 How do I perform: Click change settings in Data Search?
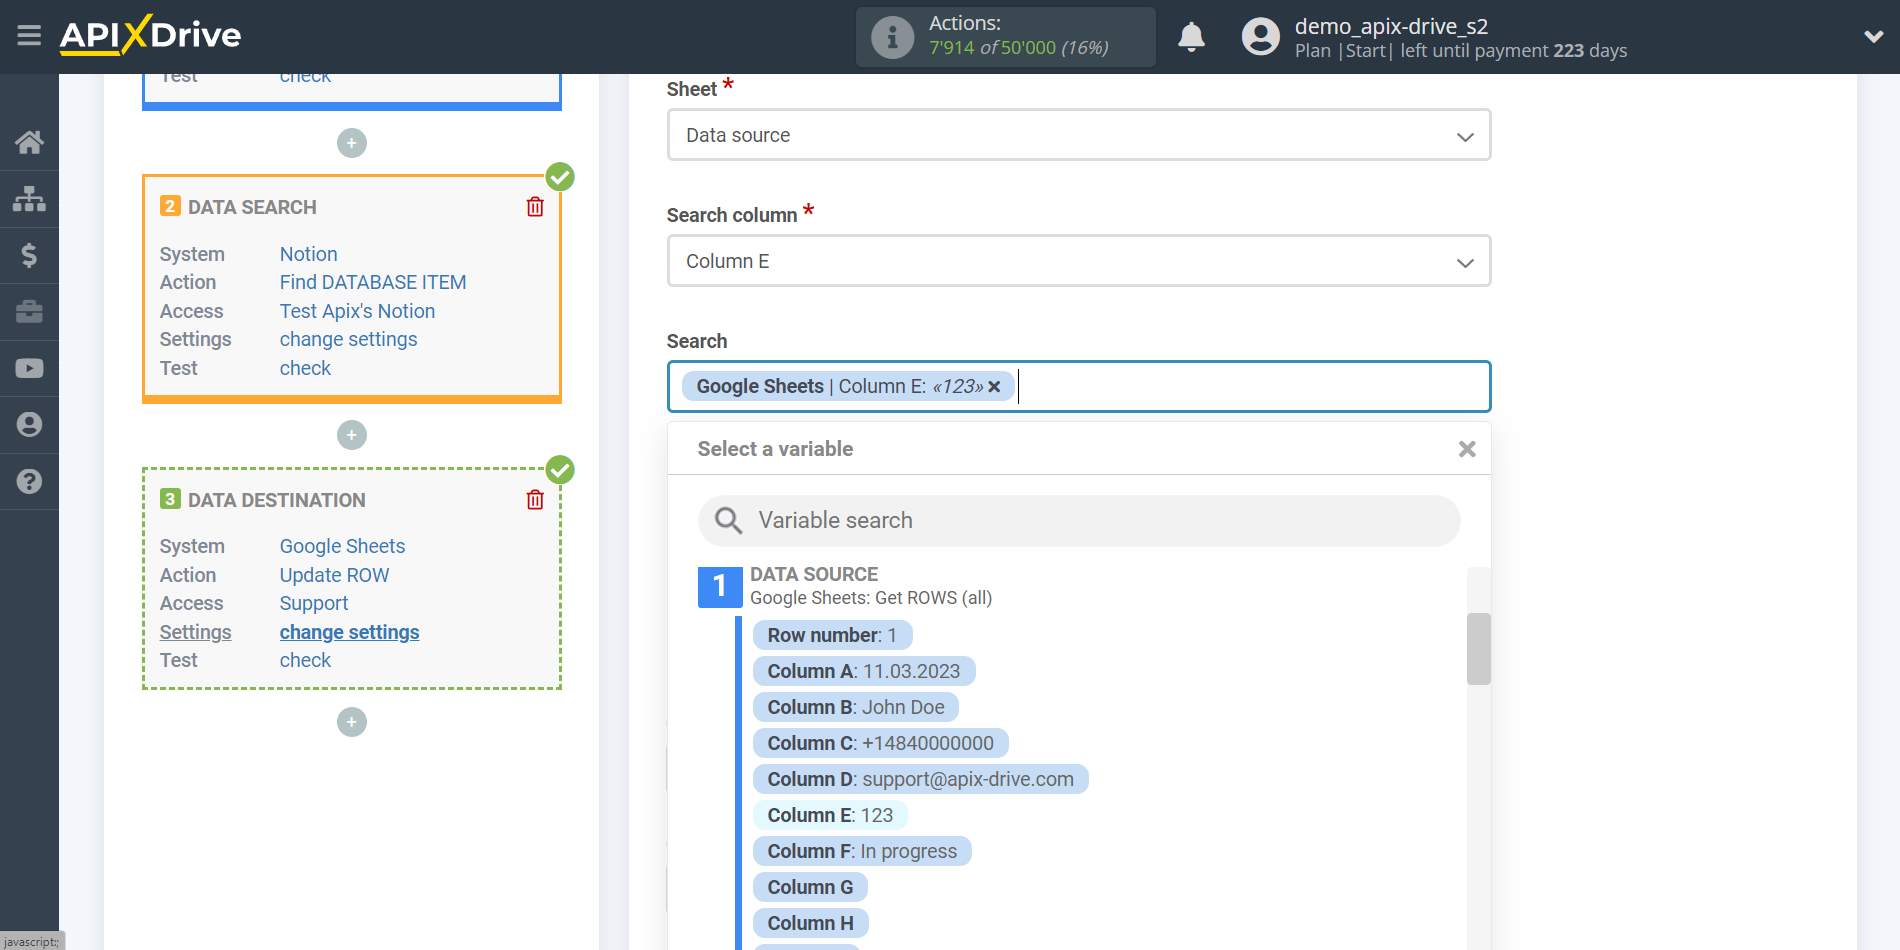348,339
